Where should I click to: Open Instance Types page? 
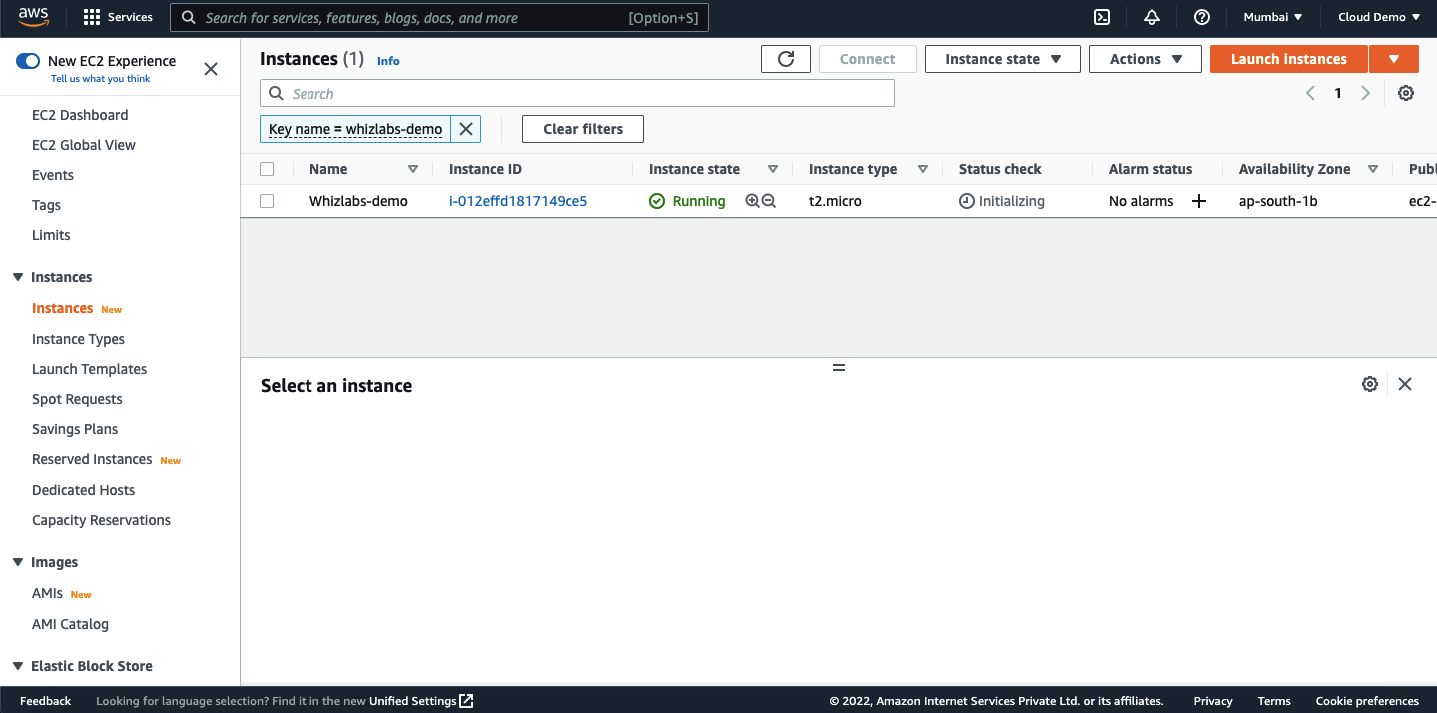pos(78,339)
